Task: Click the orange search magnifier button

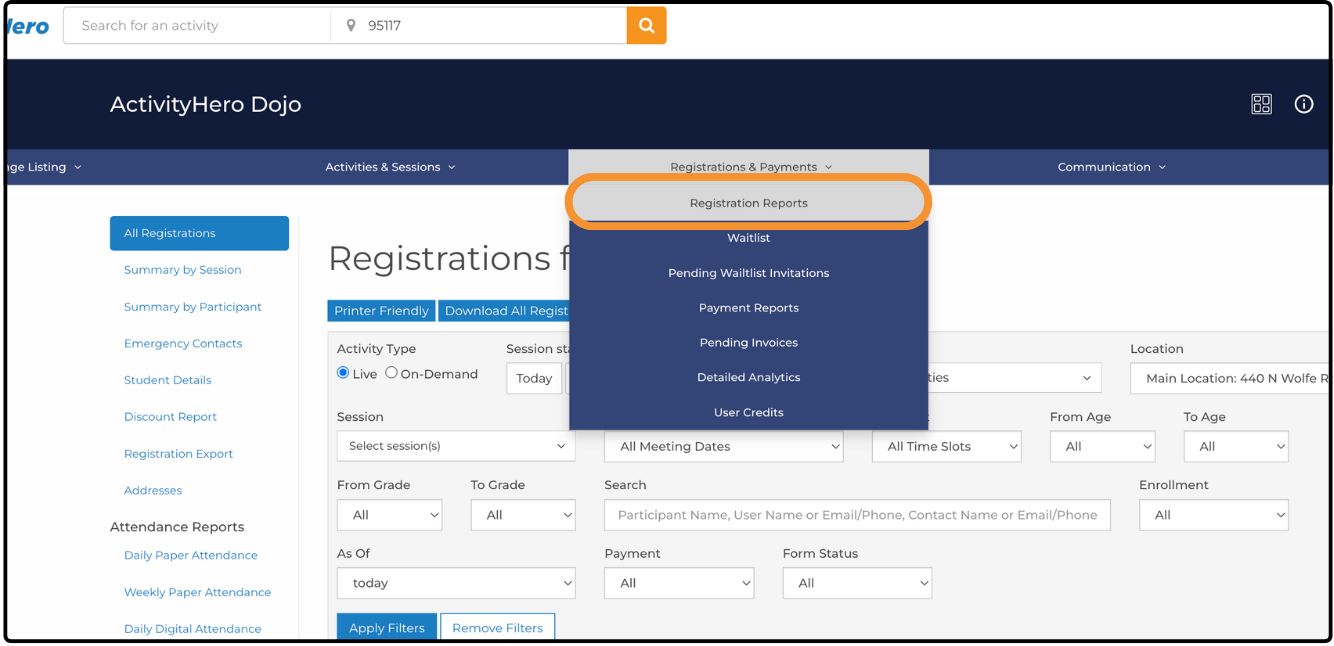Action: tap(646, 26)
